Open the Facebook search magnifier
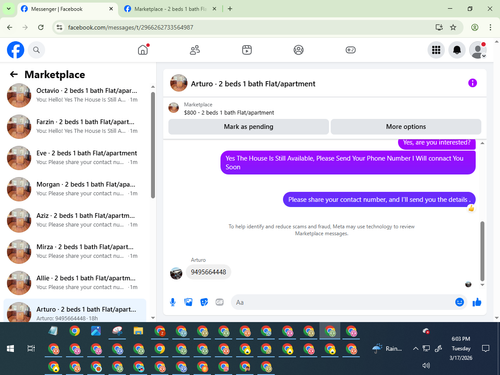The height and width of the screenshot is (375, 500). (x=36, y=50)
